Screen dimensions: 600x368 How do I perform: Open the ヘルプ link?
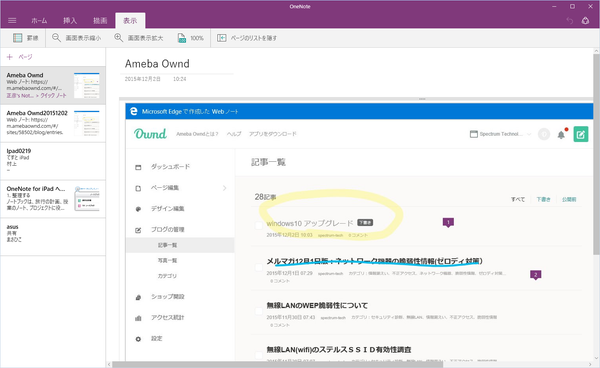pyautogui.click(x=234, y=134)
